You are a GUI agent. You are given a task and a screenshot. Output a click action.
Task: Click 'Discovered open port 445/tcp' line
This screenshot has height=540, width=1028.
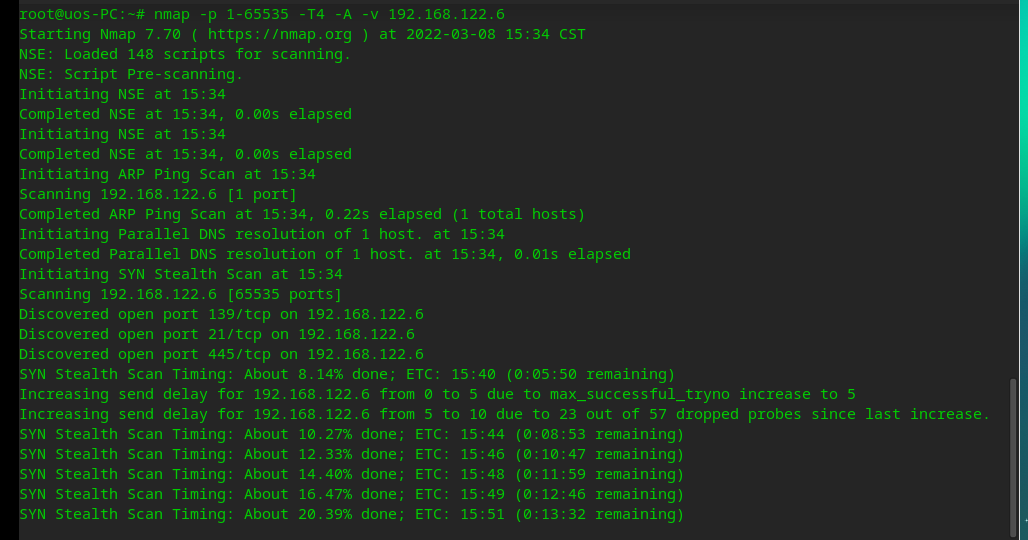[x=221, y=354]
